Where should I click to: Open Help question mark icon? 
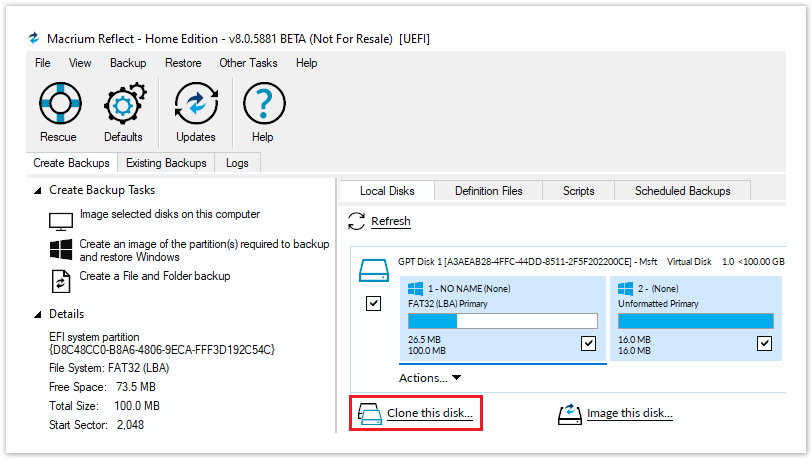263,104
